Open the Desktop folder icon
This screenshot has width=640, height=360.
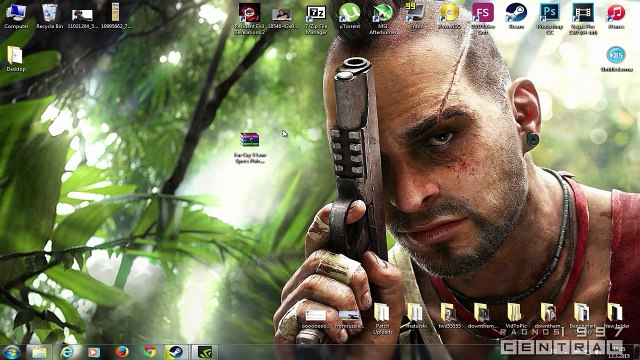pos(16,58)
